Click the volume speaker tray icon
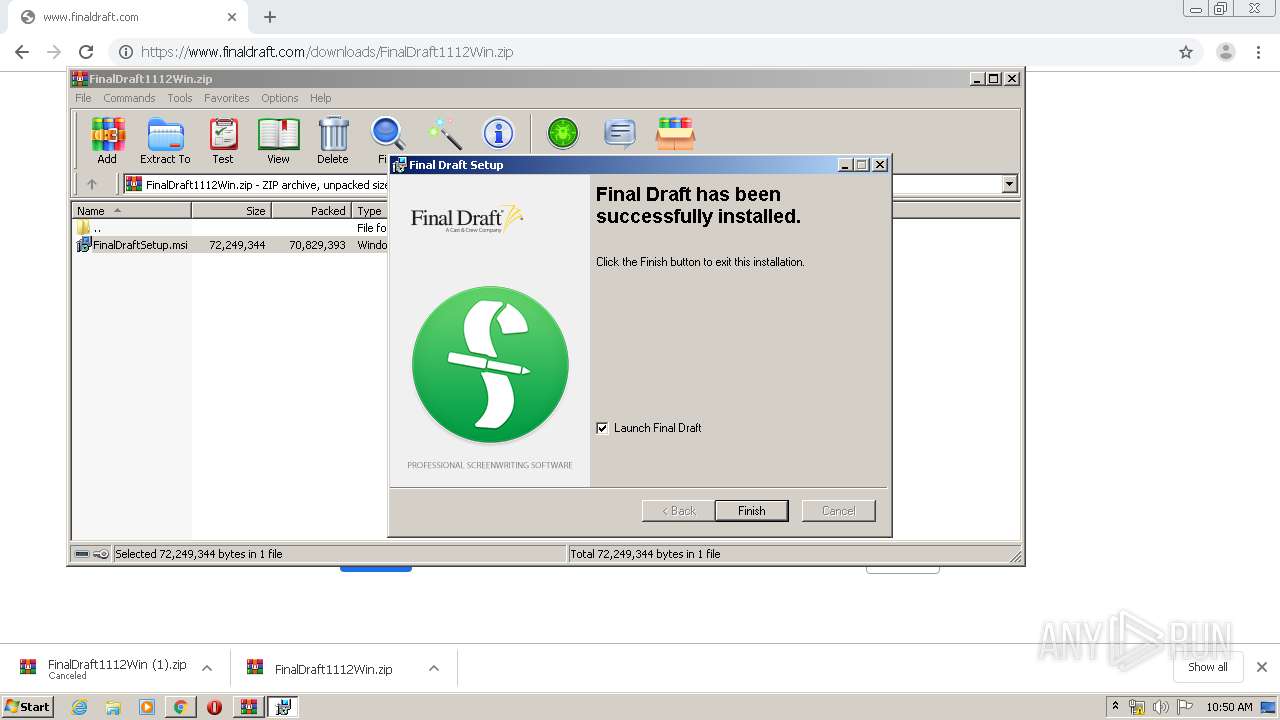 pyautogui.click(x=1161, y=707)
